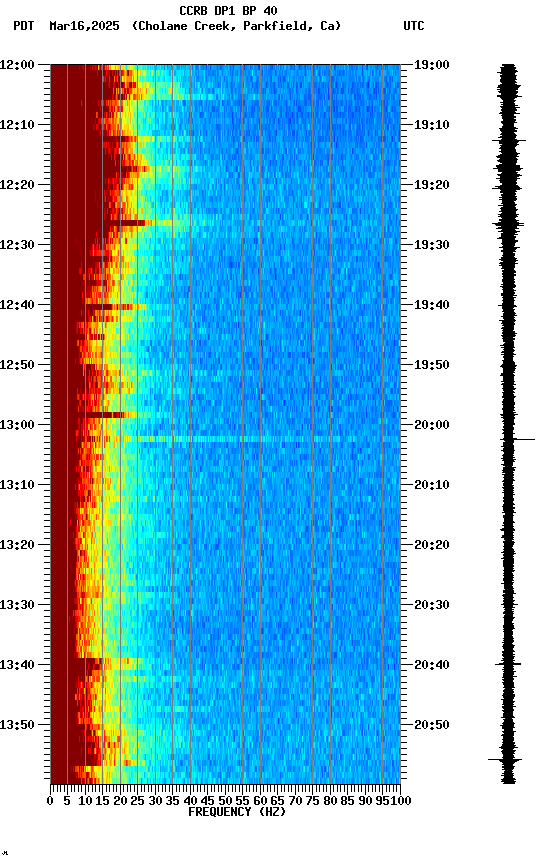Viewport: 552px width, 864px height.
Task: Click the '12:50' PDT time label
Action: pos(17,365)
